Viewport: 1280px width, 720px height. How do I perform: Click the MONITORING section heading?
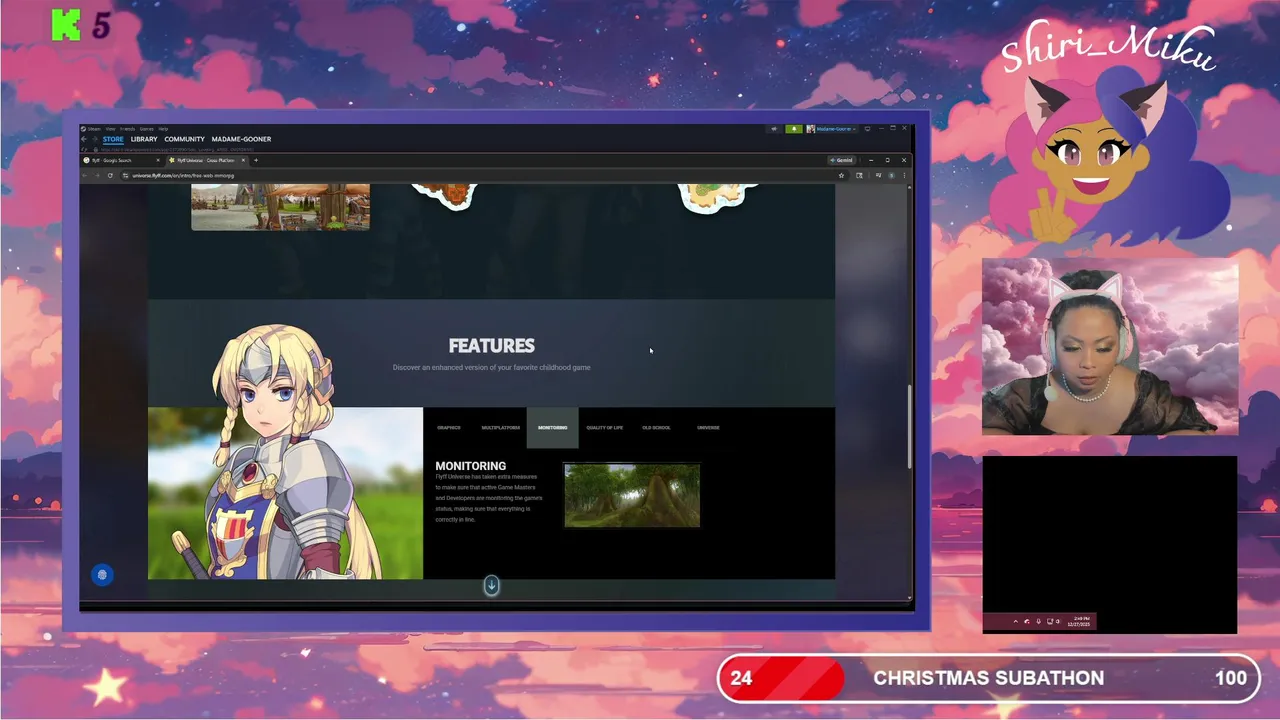pos(470,466)
